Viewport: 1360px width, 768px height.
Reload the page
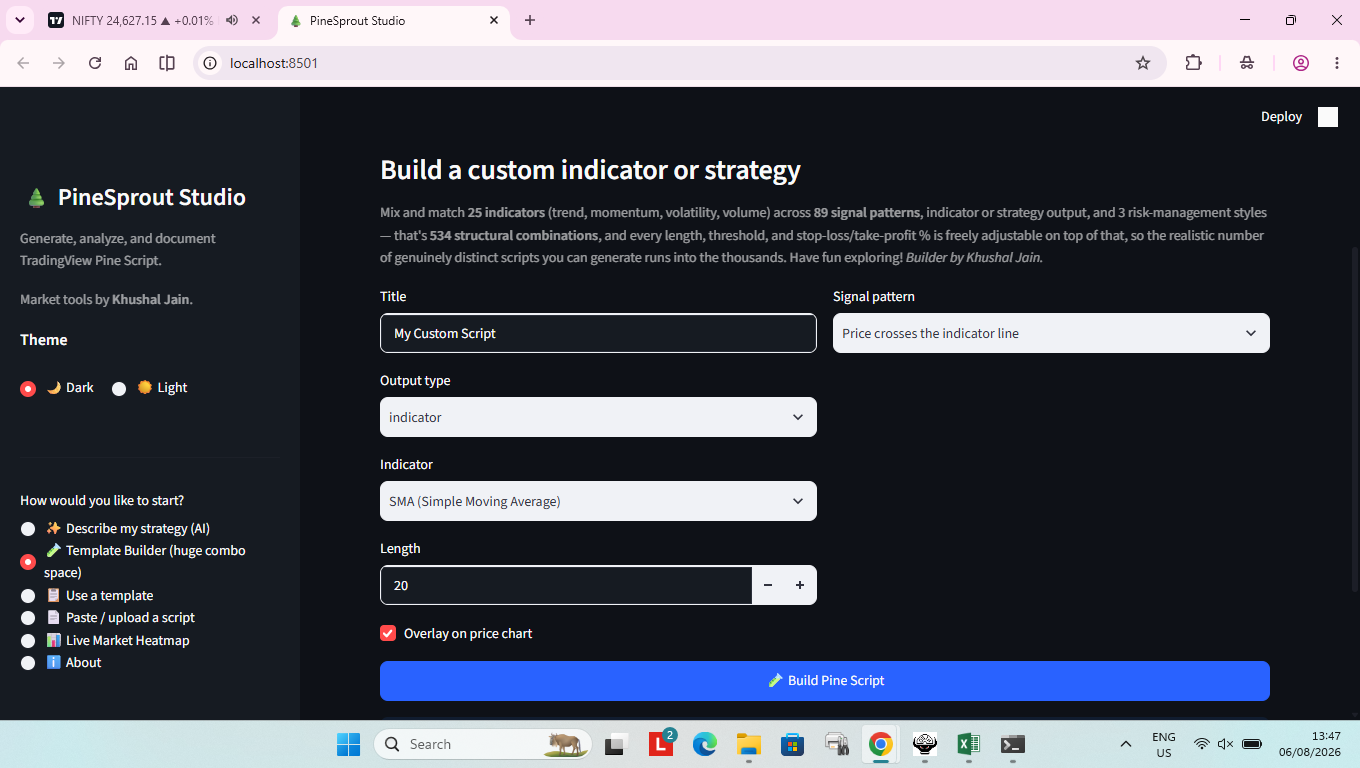(x=95, y=63)
